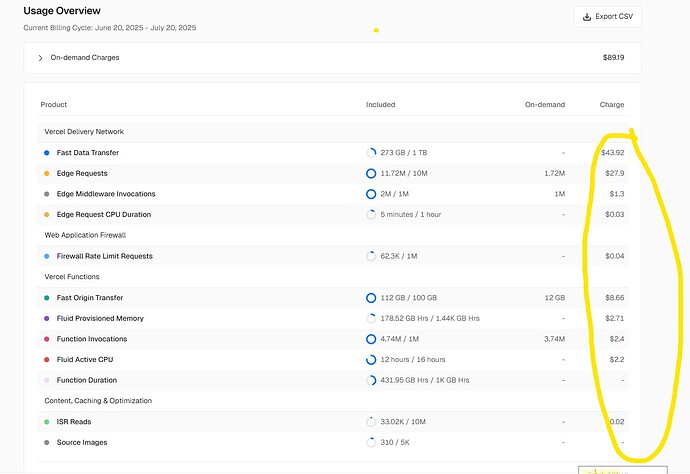Viewport: 690px width, 474px height.
Task: Open the Edge Middleware Invocations row
Action: [333, 194]
